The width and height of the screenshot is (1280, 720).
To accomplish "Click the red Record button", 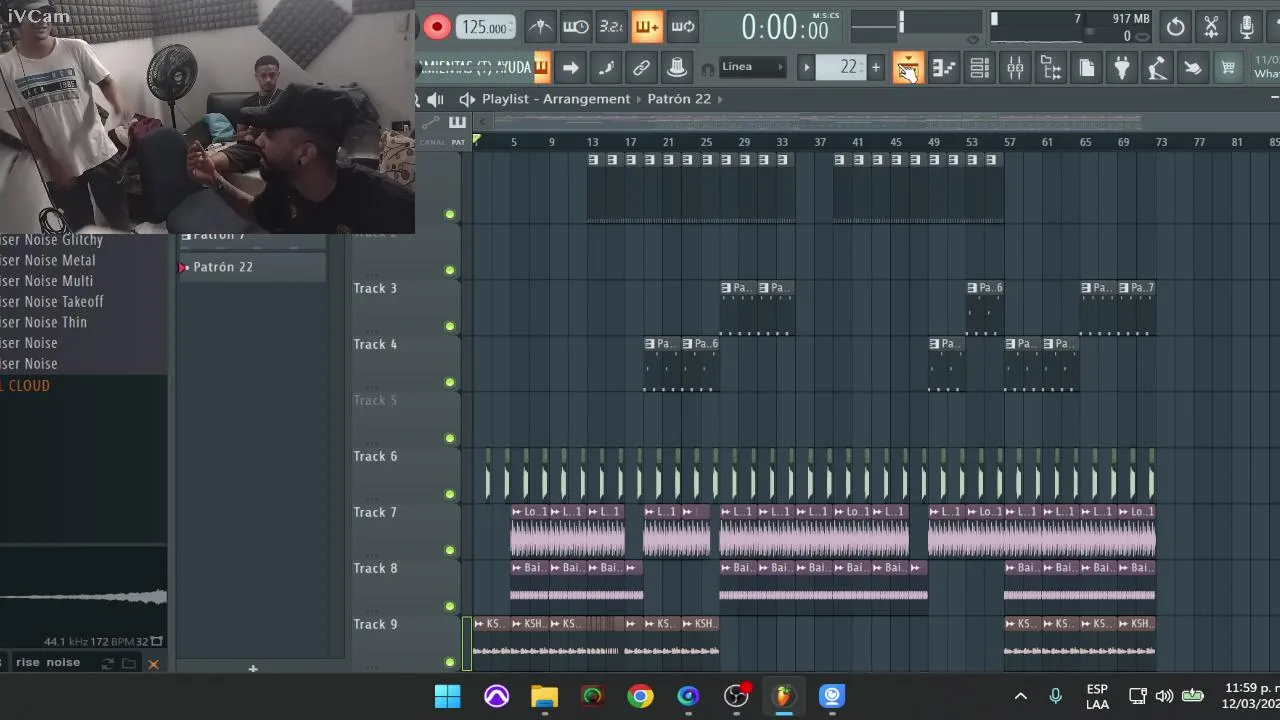I will [x=437, y=27].
